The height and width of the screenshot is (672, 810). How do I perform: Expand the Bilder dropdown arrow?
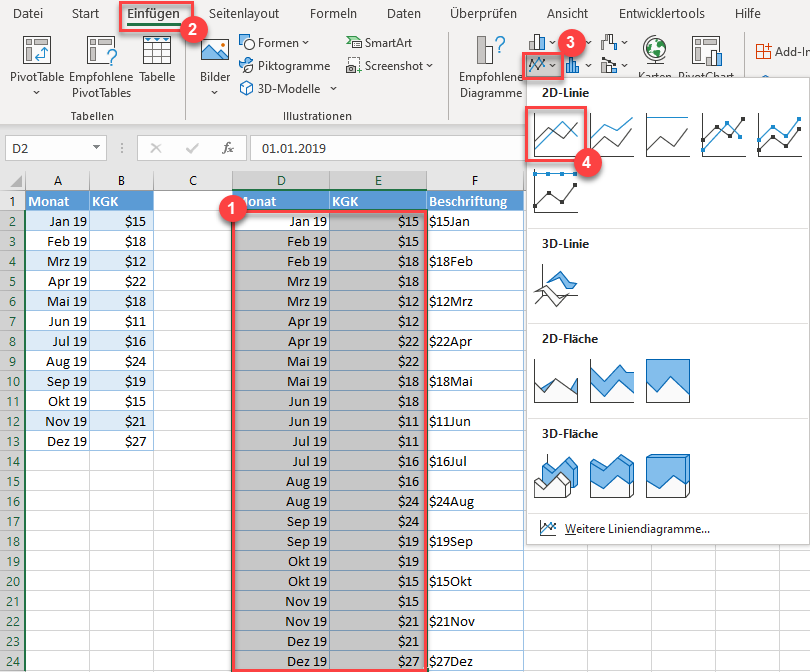coord(214,93)
